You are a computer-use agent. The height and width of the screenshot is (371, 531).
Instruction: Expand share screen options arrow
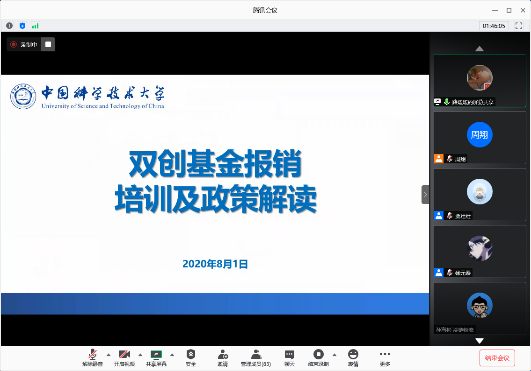pyautogui.click(x=172, y=355)
